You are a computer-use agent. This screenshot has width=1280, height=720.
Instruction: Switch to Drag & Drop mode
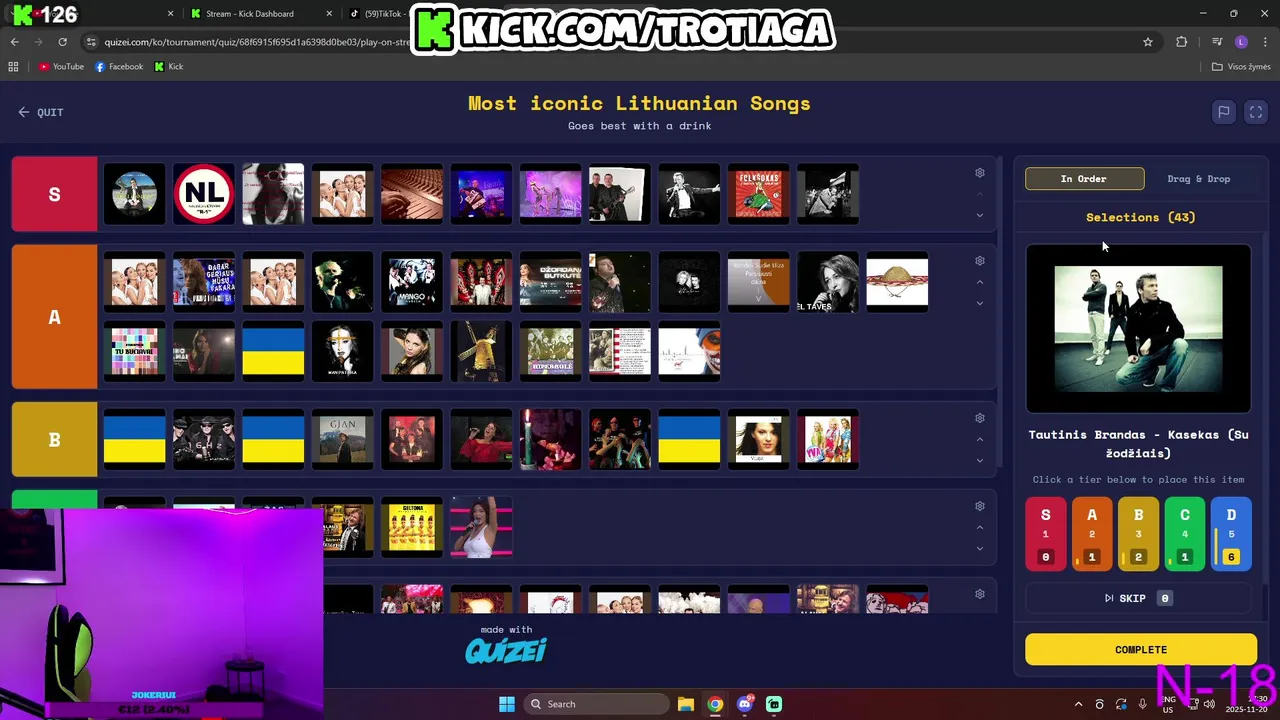(1198, 179)
